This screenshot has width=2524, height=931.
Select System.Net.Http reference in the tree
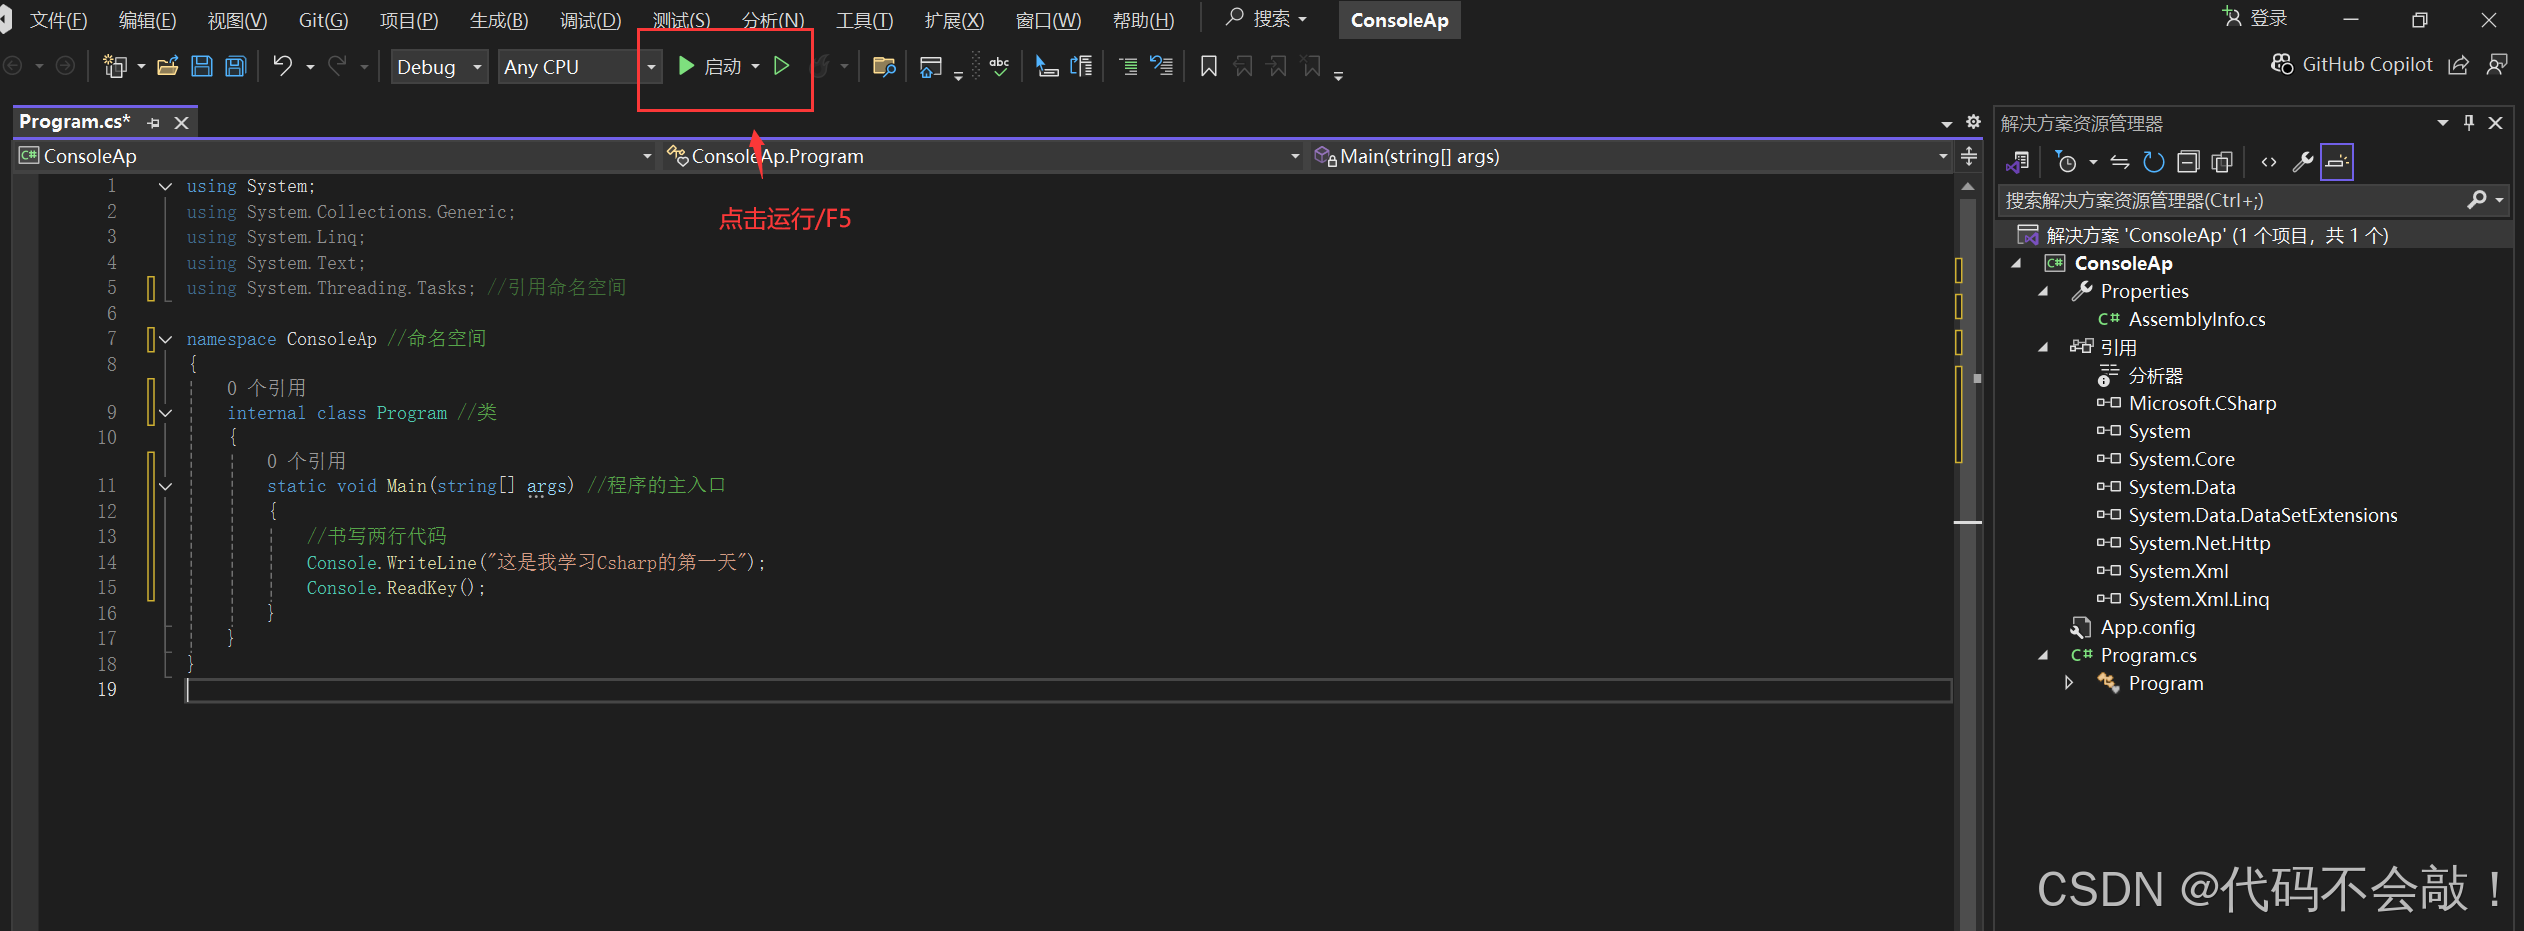pyautogui.click(x=2198, y=544)
